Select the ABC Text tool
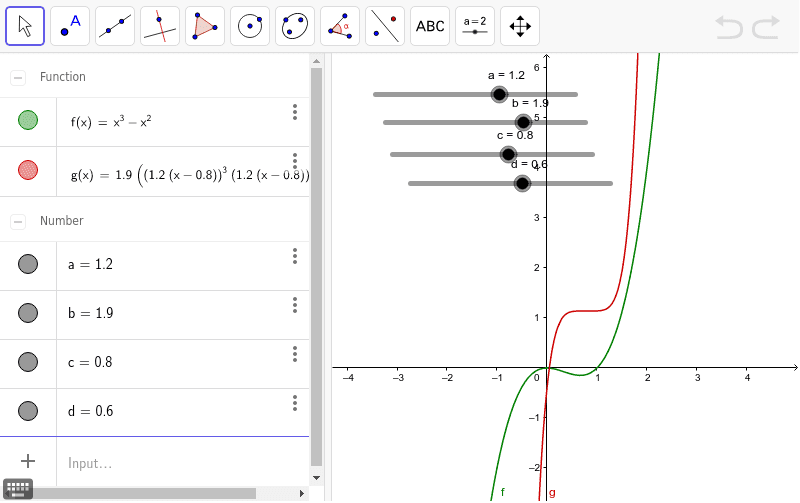Screen dimensions: 800x503 point(430,26)
